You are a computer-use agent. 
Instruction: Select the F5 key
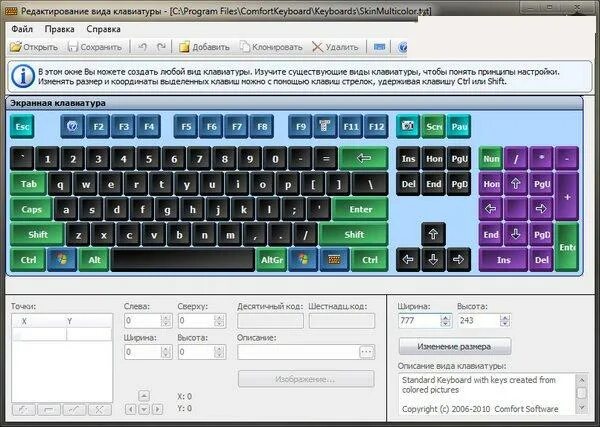pos(186,126)
